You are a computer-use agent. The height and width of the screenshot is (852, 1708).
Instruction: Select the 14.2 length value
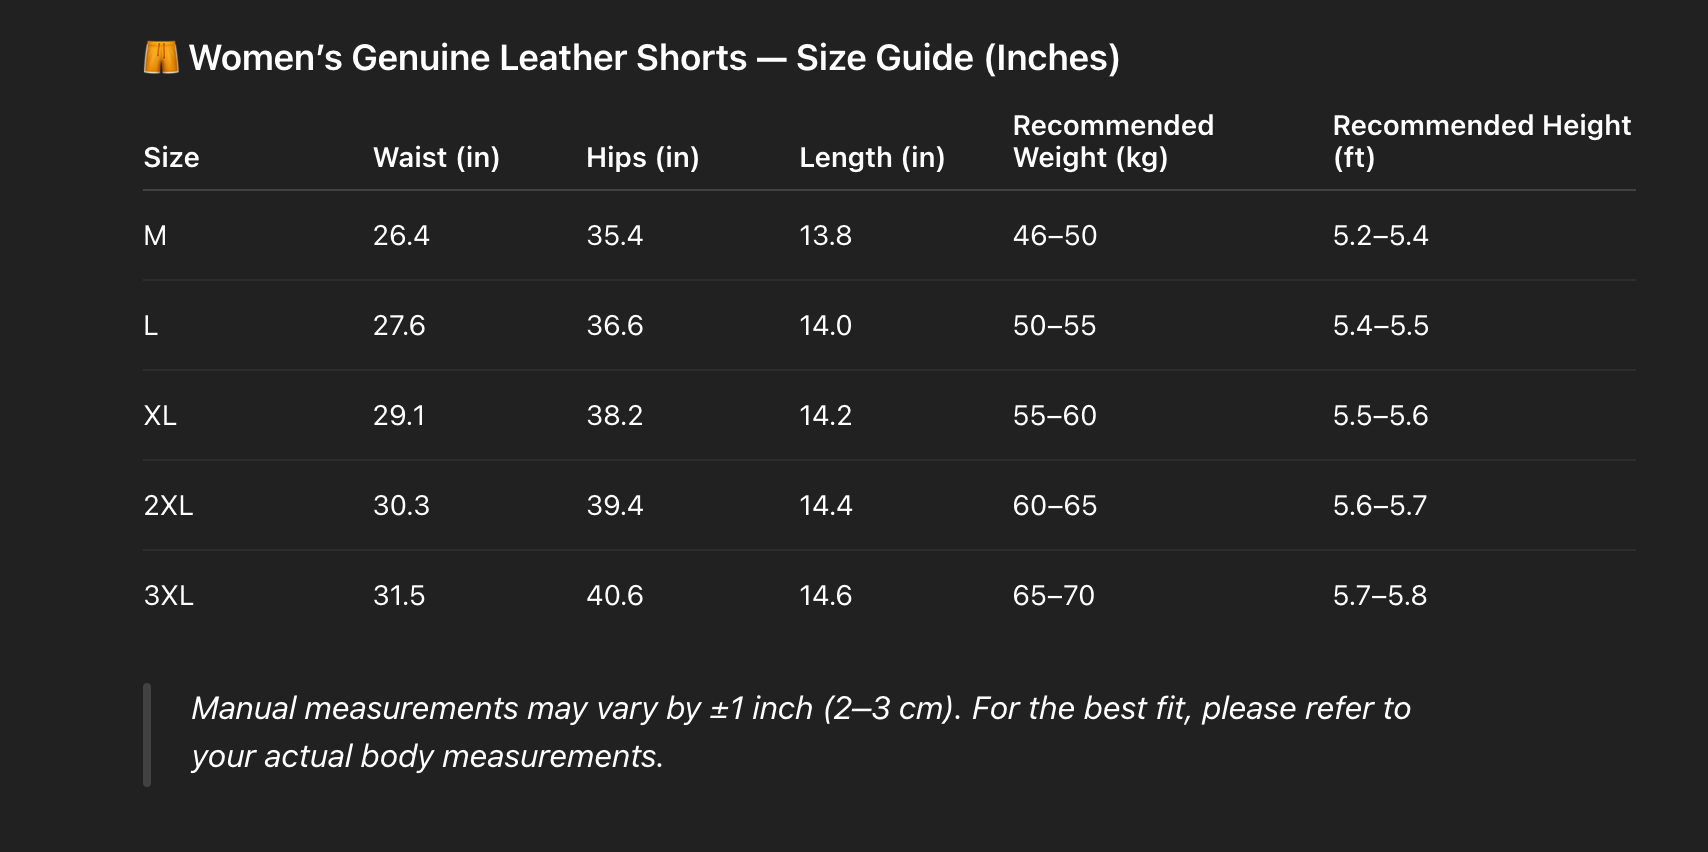pos(825,416)
